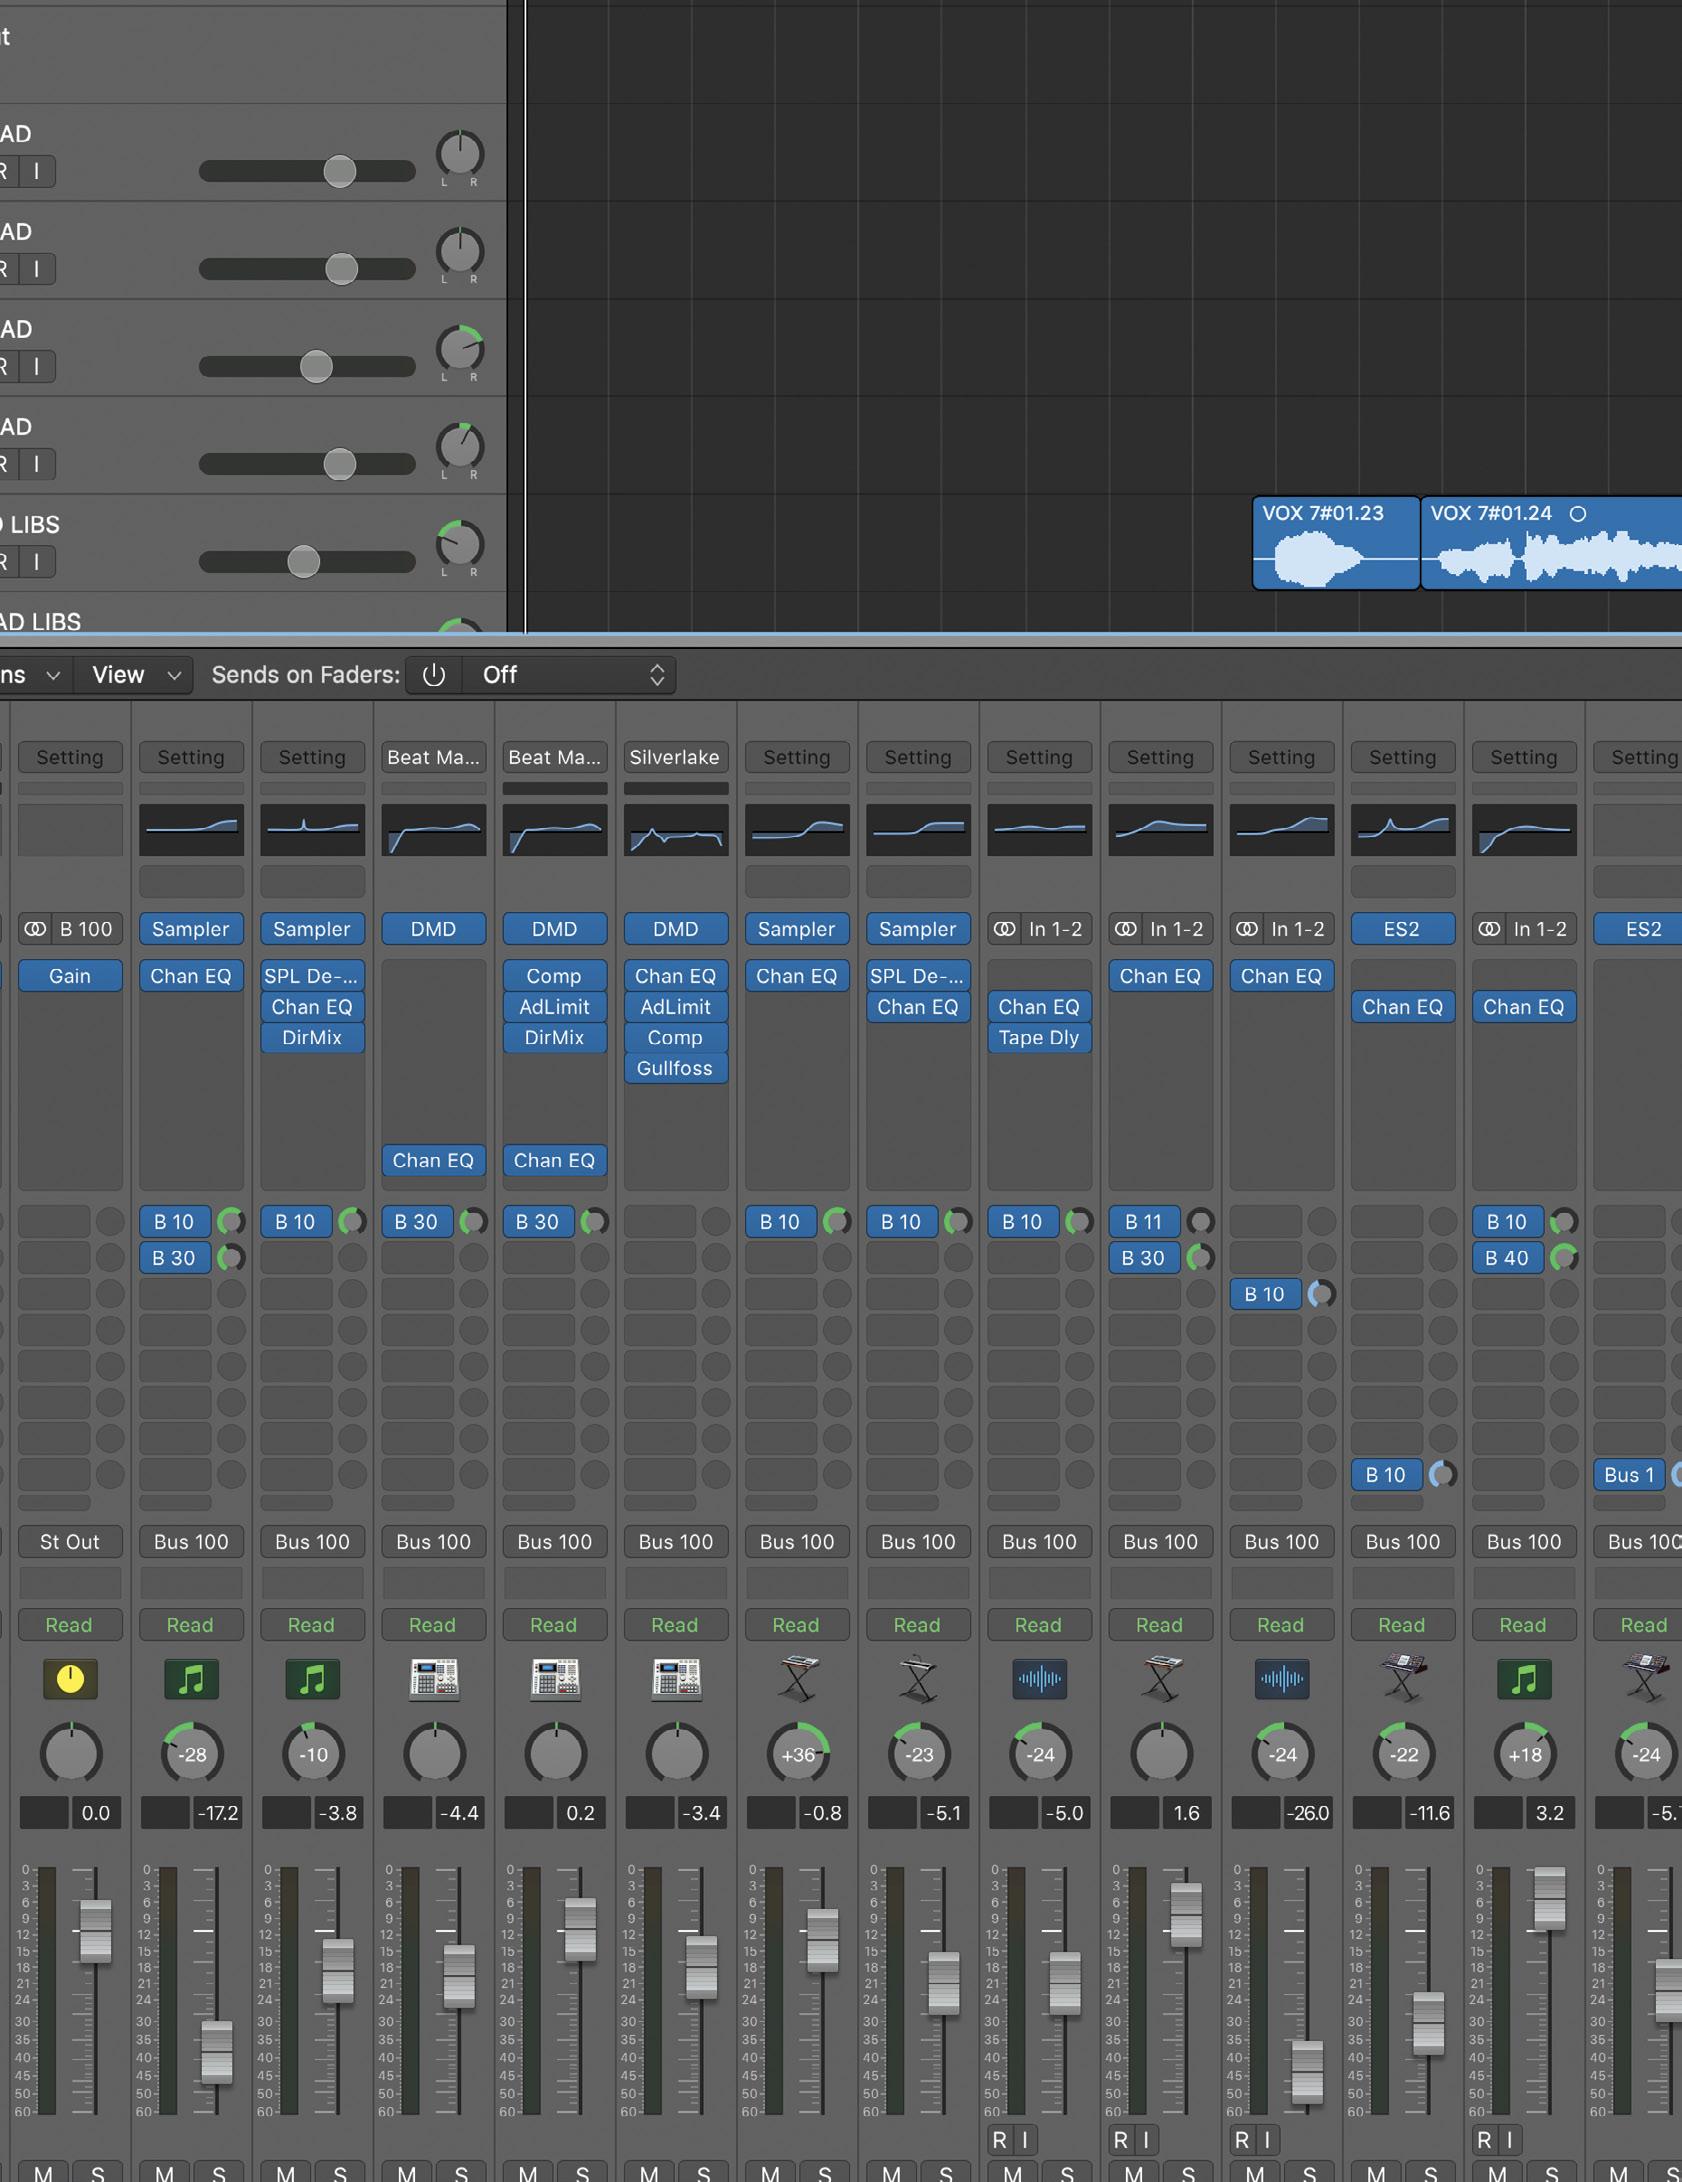The height and width of the screenshot is (2182, 1682).
Task: Click the drum machine icon on the Gullfoss channel
Action: (676, 1679)
